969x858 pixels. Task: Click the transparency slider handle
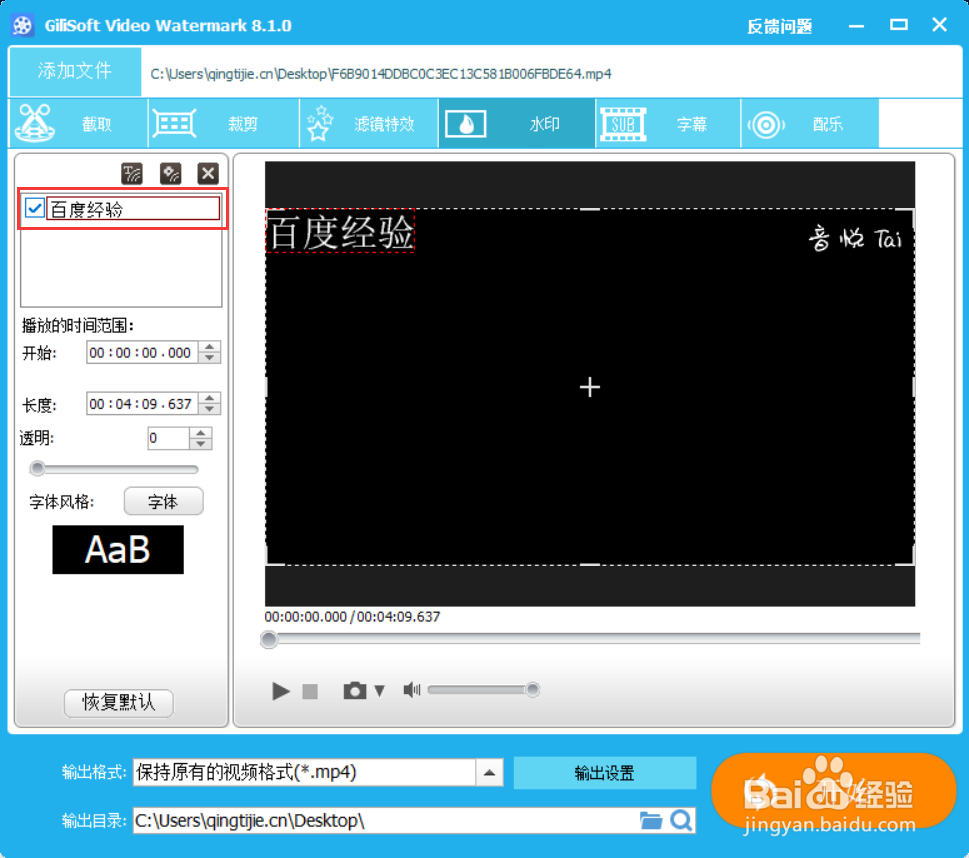[x=38, y=469]
